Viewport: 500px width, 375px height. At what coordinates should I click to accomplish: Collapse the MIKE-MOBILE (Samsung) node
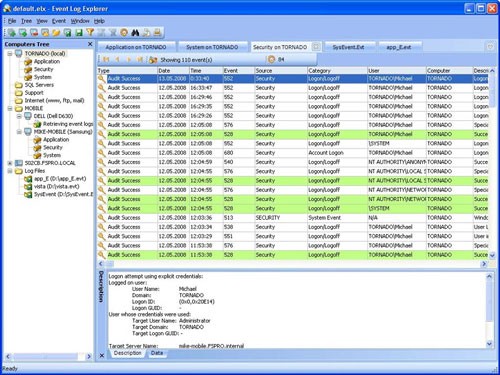coord(19,132)
